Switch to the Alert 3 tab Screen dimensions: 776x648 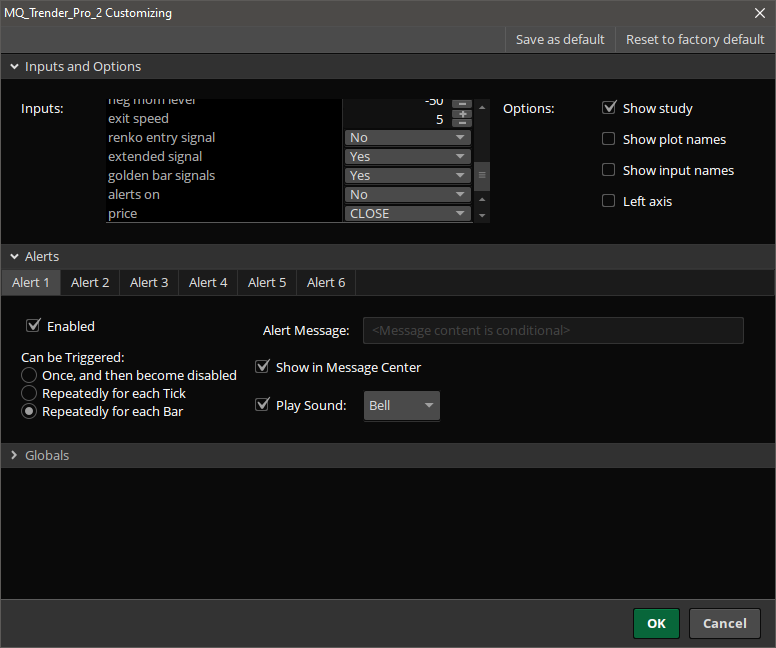click(149, 282)
